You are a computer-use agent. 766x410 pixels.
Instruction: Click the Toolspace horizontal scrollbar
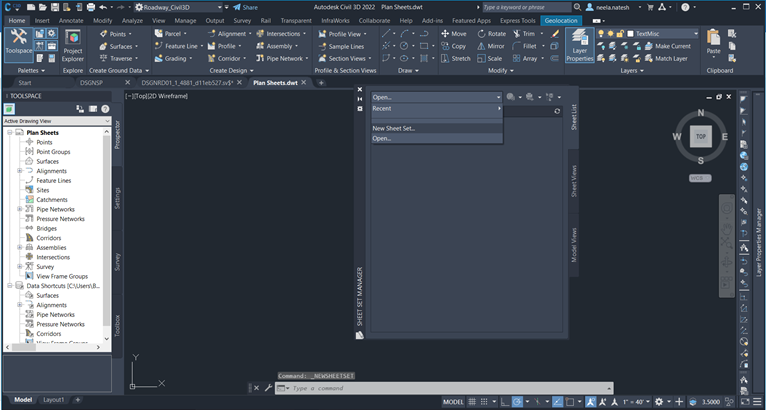point(54,347)
